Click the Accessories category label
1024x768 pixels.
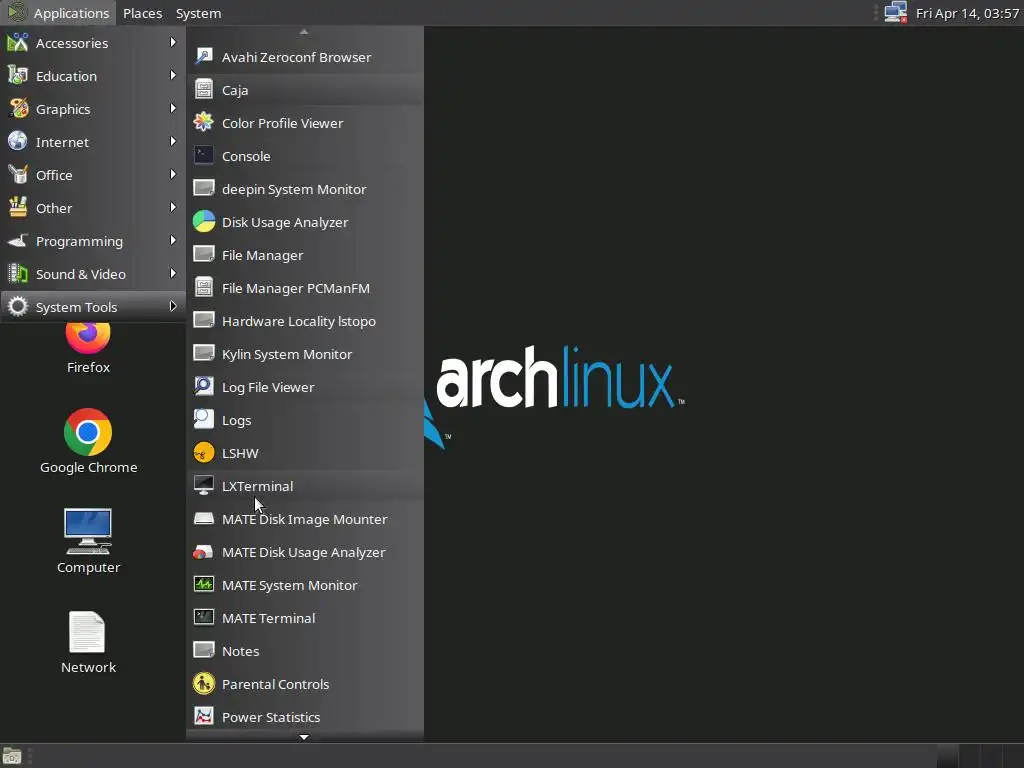[72, 43]
